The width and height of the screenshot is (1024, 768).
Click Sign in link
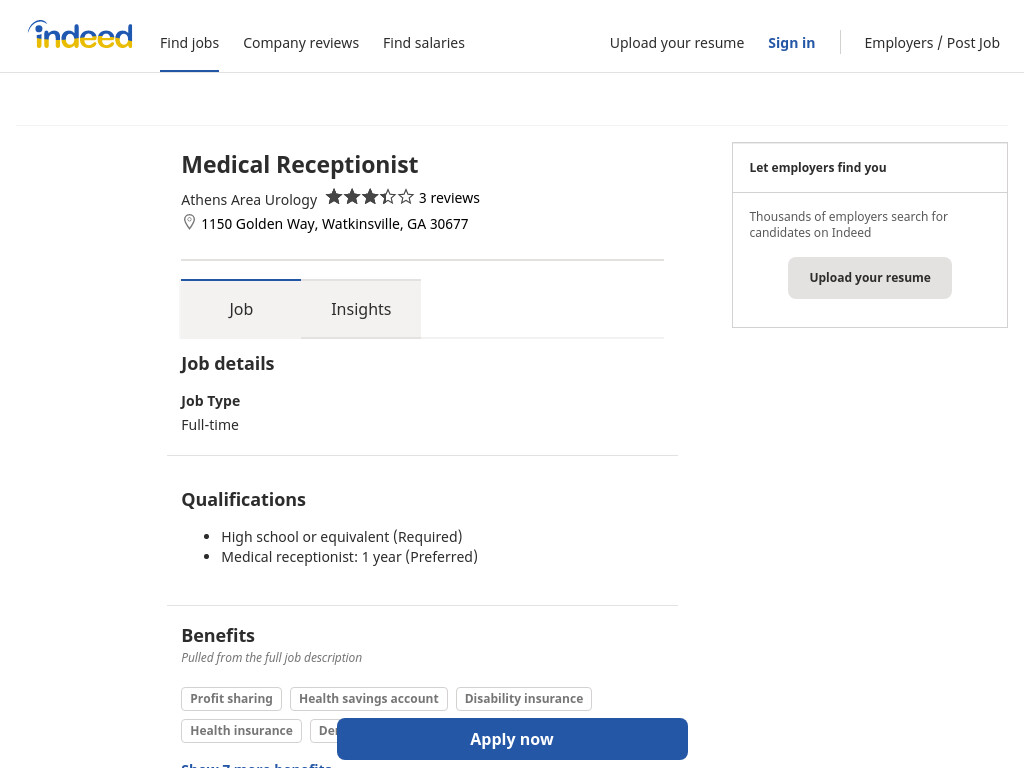click(792, 43)
